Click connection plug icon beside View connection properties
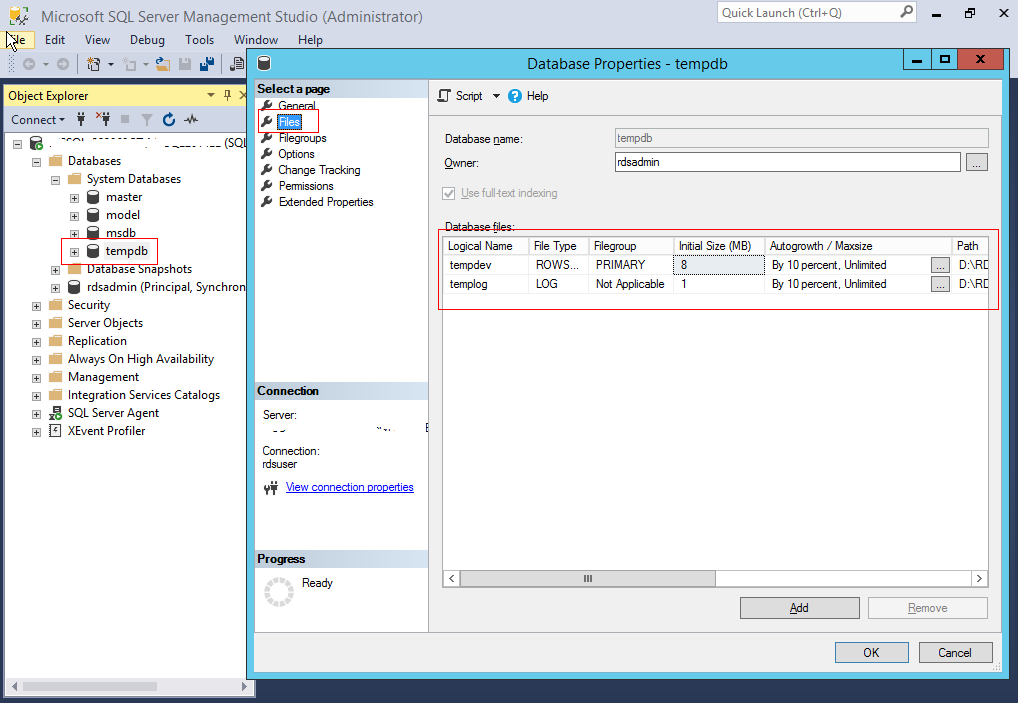 tap(271, 487)
